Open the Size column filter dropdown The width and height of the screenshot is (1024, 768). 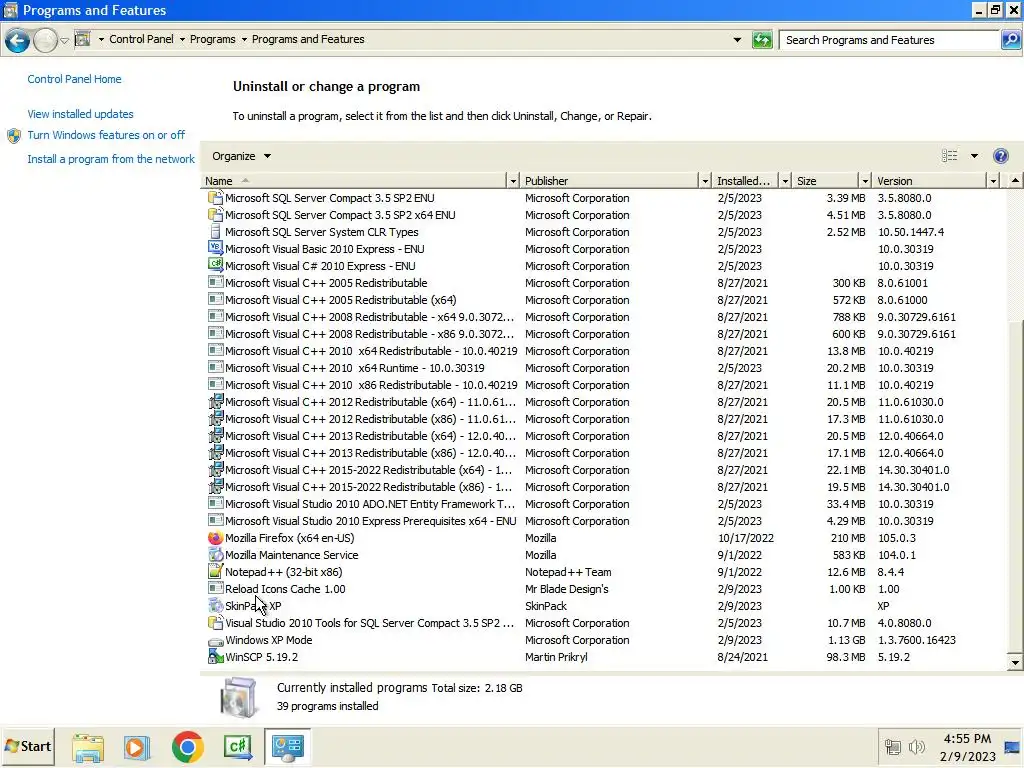click(x=865, y=181)
